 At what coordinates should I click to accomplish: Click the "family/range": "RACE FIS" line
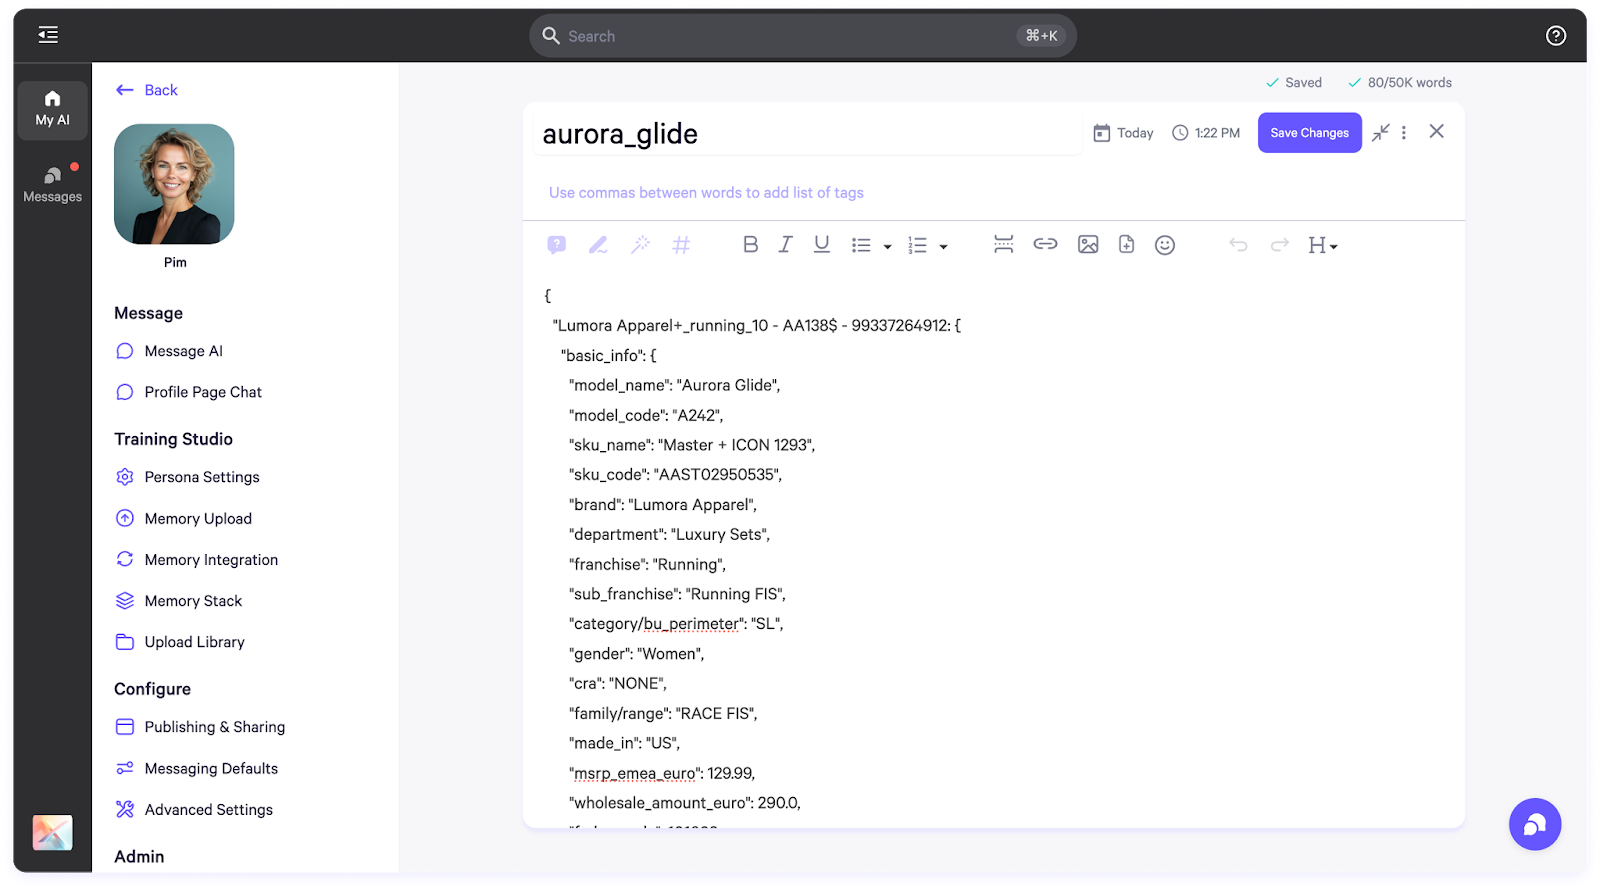[663, 714]
